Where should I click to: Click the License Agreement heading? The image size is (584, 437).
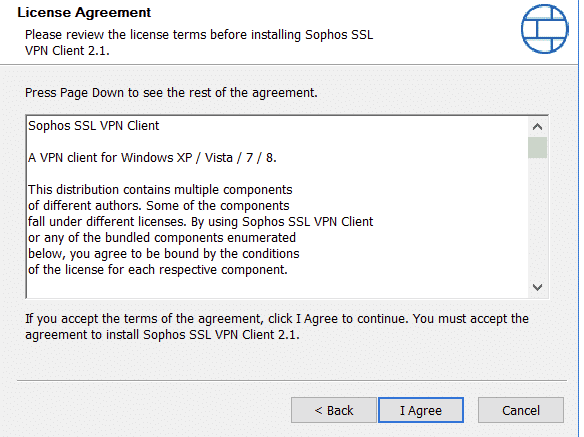[84, 12]
